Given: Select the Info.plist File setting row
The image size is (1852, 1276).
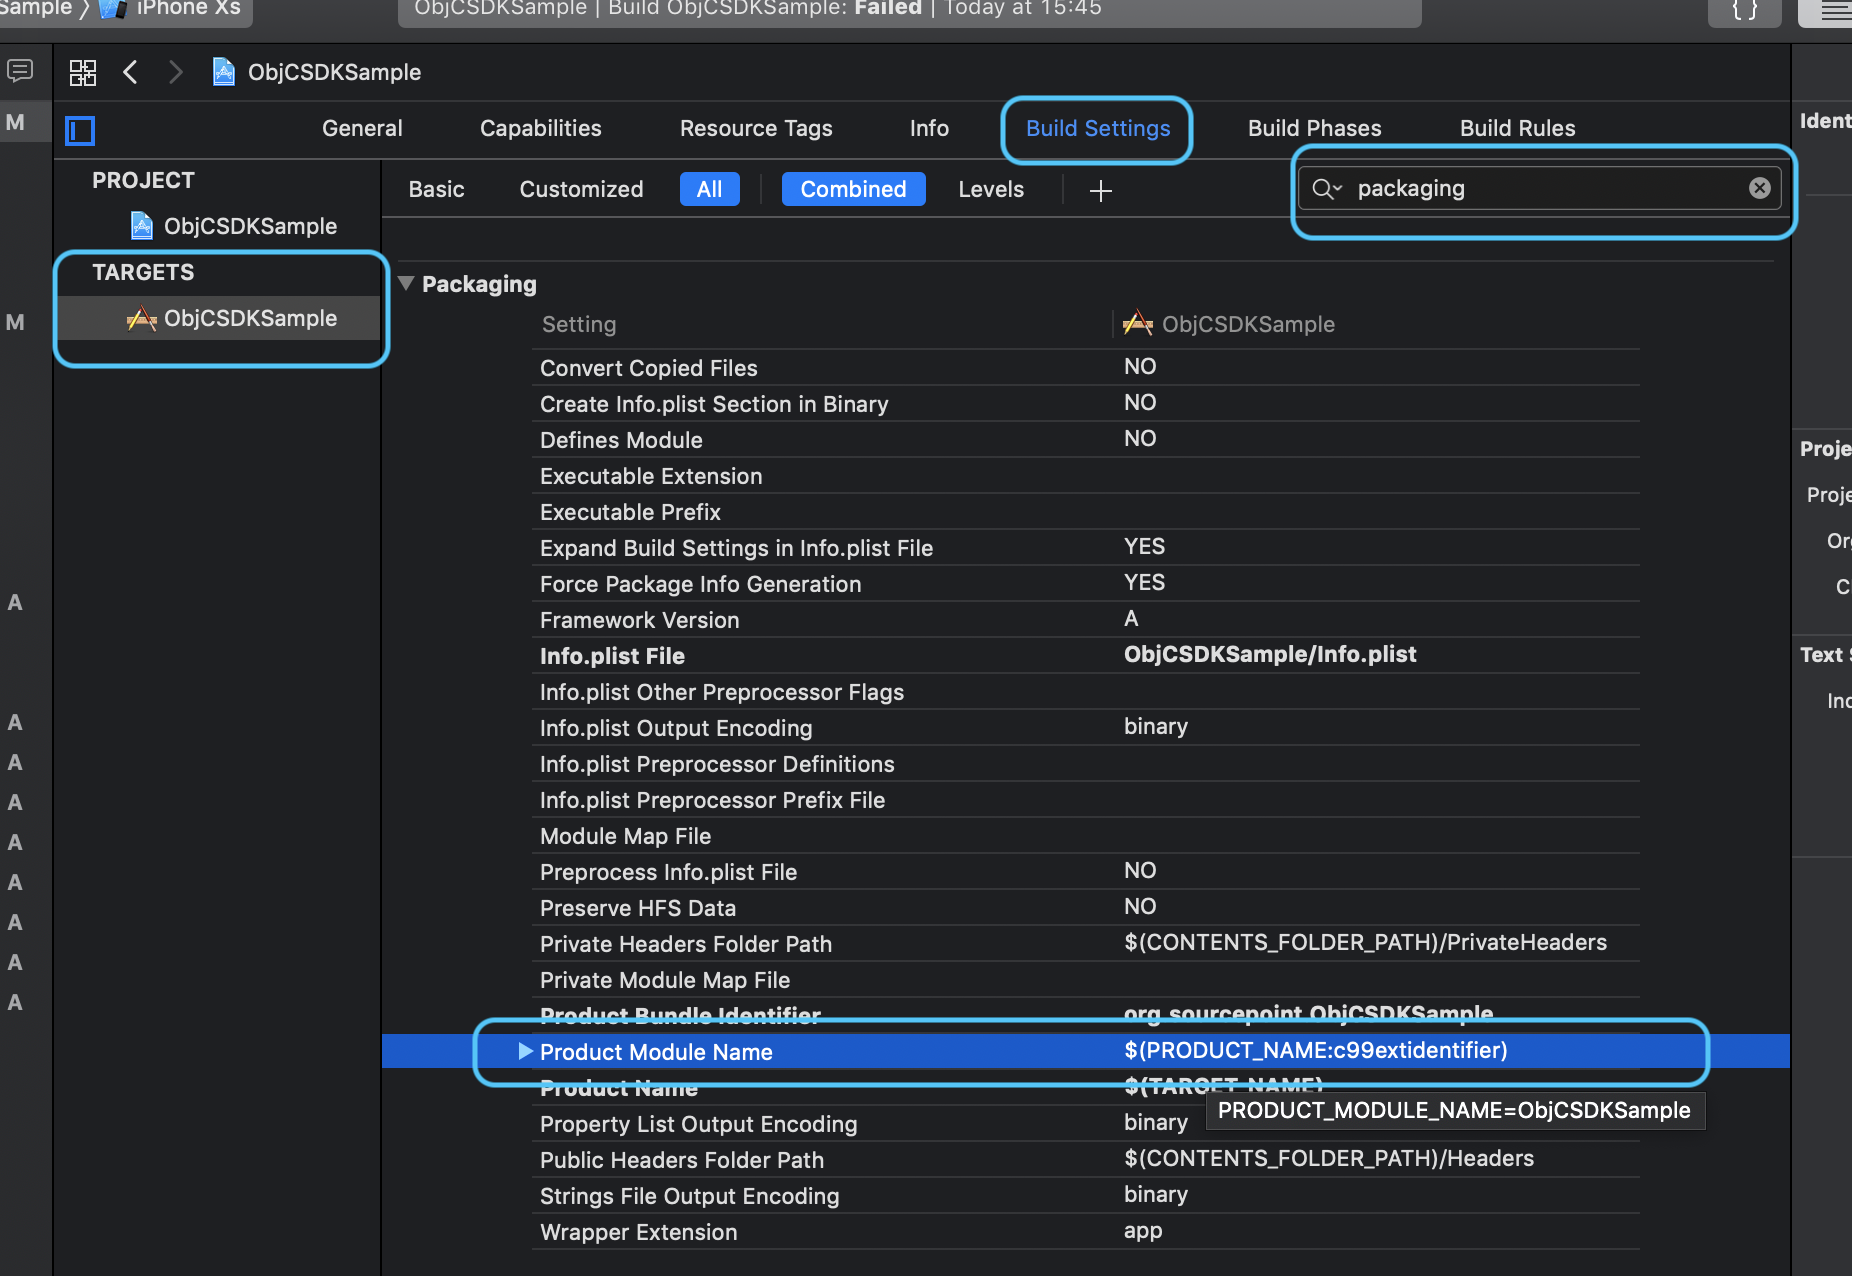Looking at the screenshot, I should (x=1085, y=655).
